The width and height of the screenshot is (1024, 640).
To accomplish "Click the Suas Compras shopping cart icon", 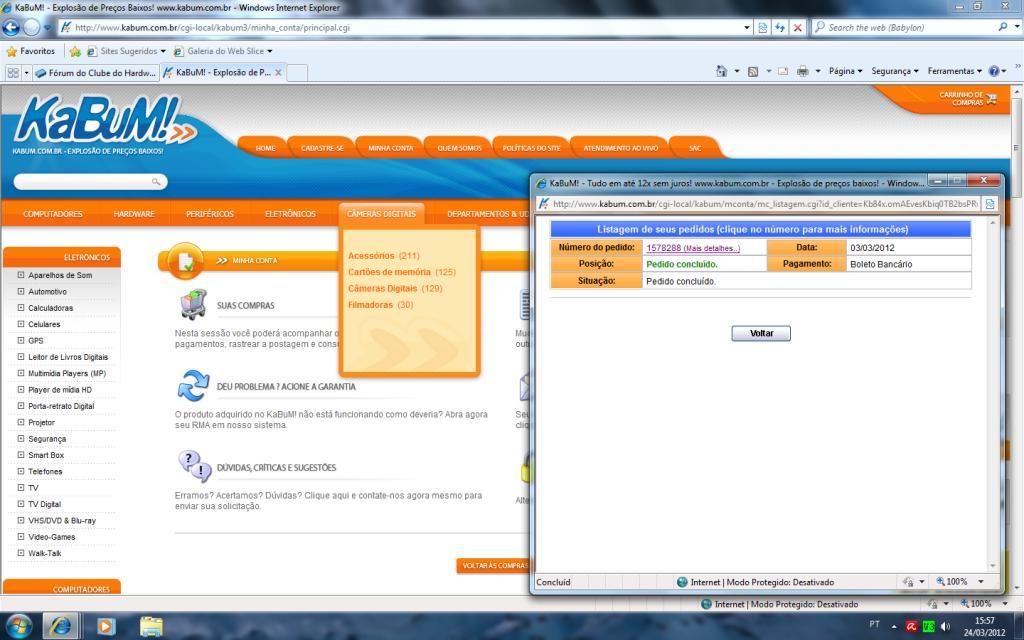I will [x=193, y=304].
